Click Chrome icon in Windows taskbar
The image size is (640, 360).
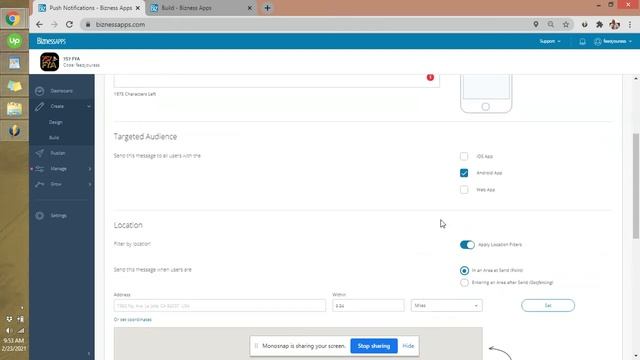click(x=14, y=19)
